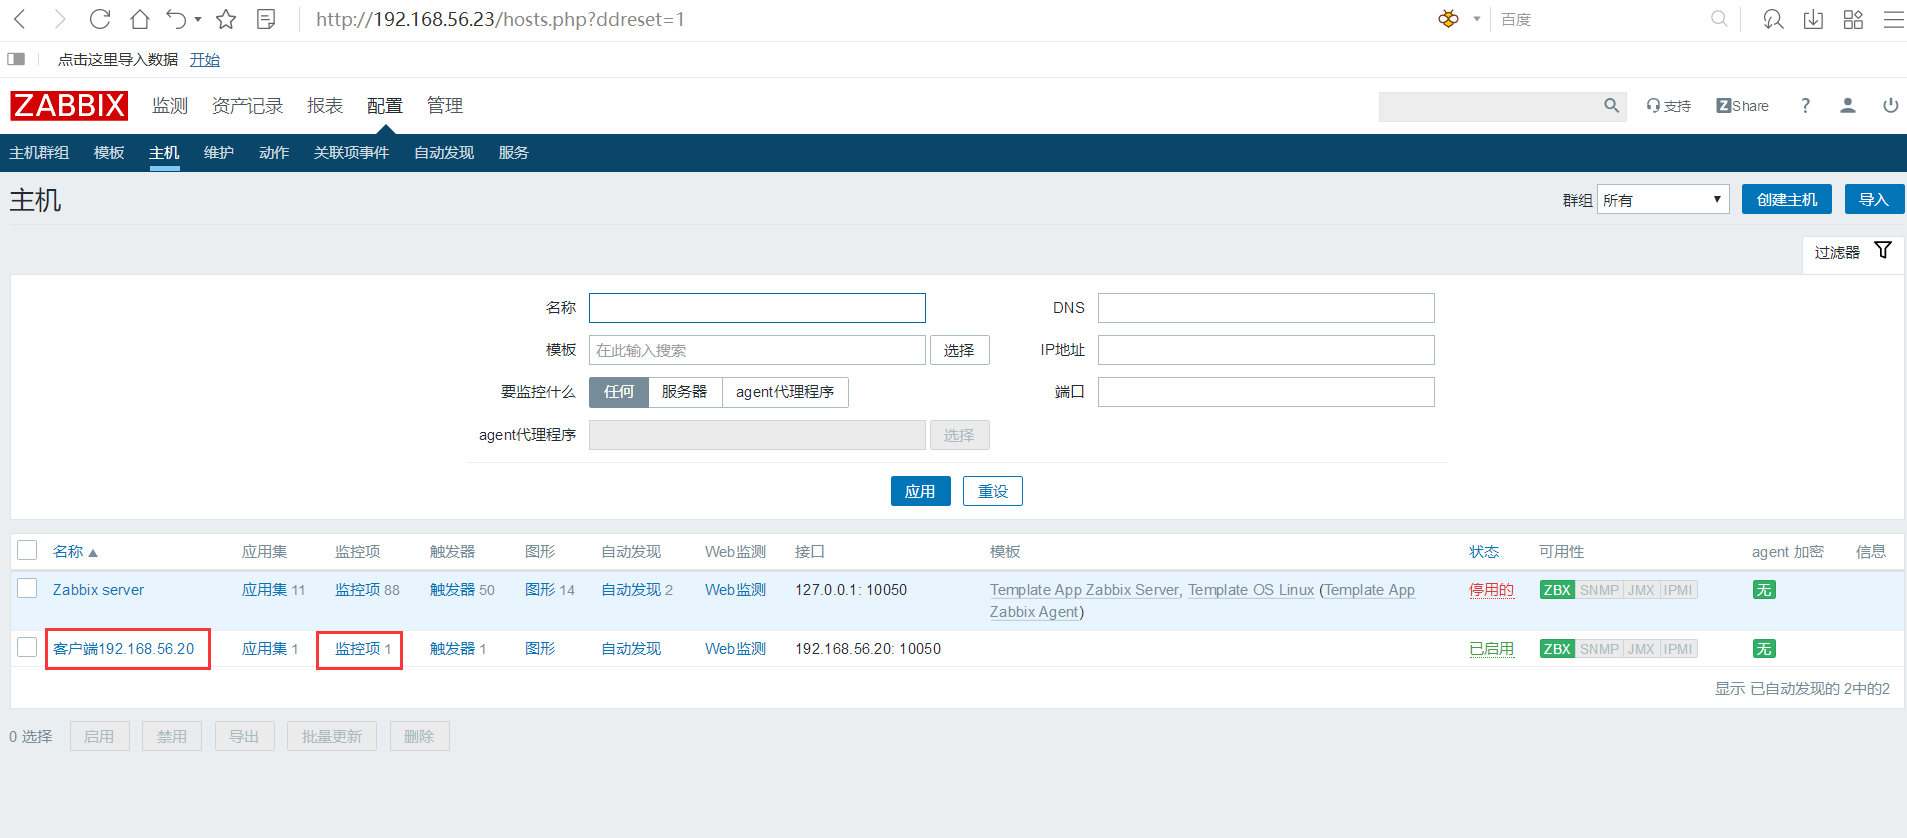Click the 重设 filter button

[x=993, y=491]
